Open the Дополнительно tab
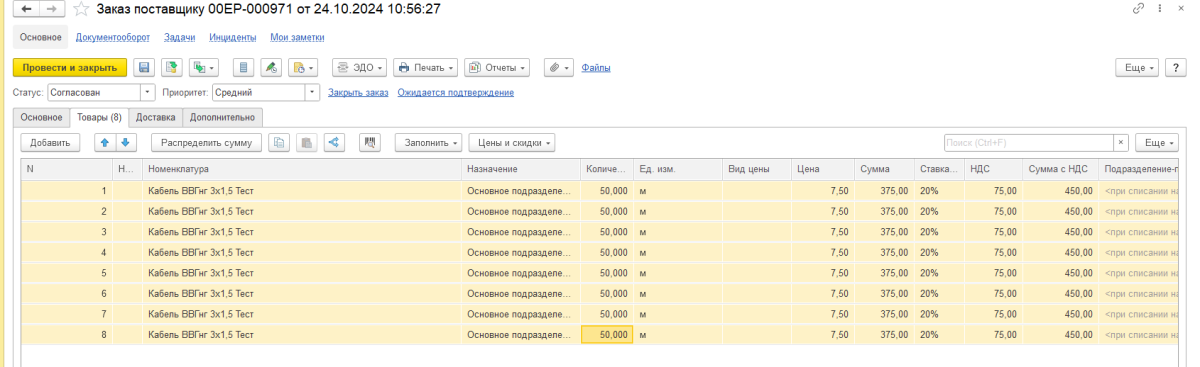1200x367 pixels. pyautogui.click(x=222, y=117)
